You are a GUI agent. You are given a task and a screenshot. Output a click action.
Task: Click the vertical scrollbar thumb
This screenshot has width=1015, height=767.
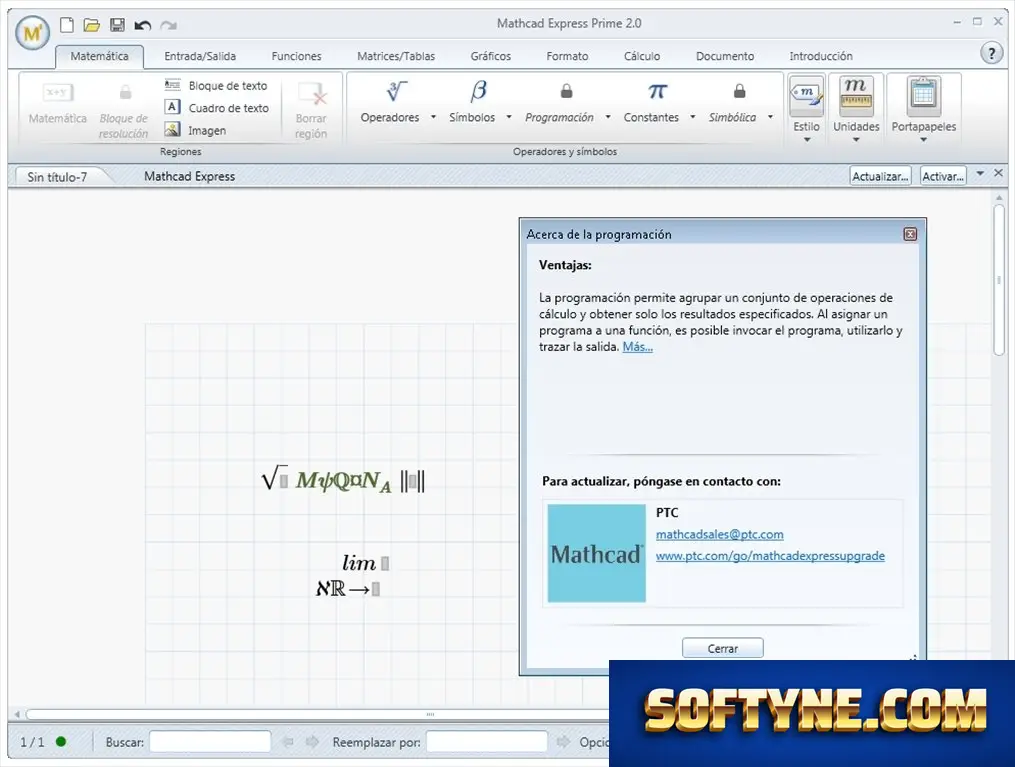tap(999, 280)
